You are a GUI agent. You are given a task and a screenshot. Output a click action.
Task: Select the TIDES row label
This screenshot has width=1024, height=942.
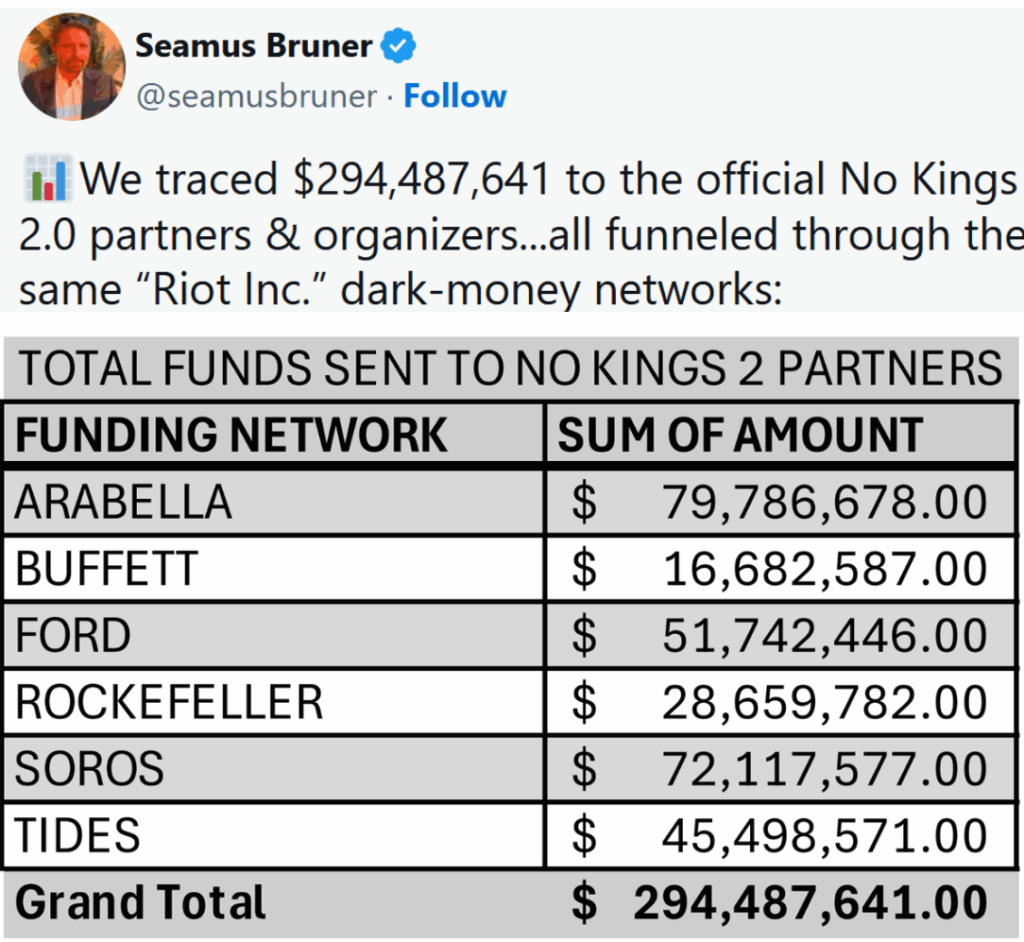[x=78, y=835]
